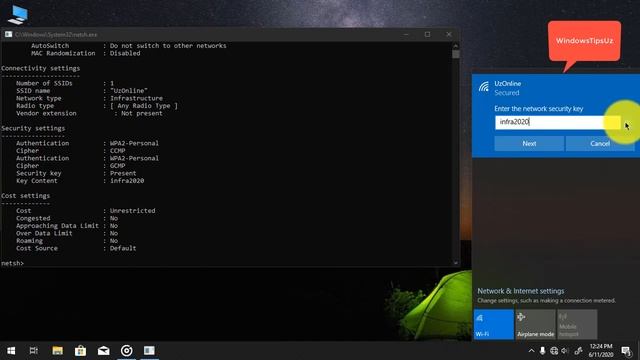
Task: Toggle the Wi-Fi quick action tile
Action: click(493, 324)
